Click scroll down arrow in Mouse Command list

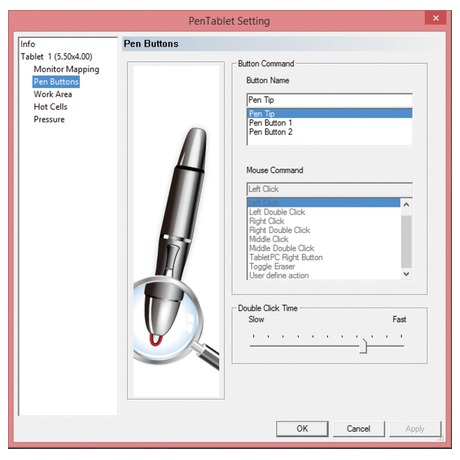[406, 274]
